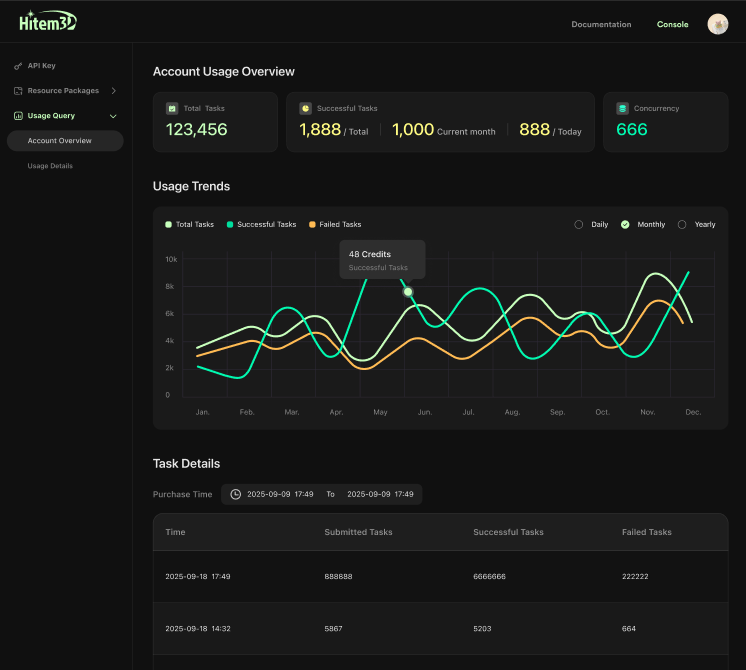Click the API Key key icon
This screenshot has width=746, height=670.
click(18, 66)
